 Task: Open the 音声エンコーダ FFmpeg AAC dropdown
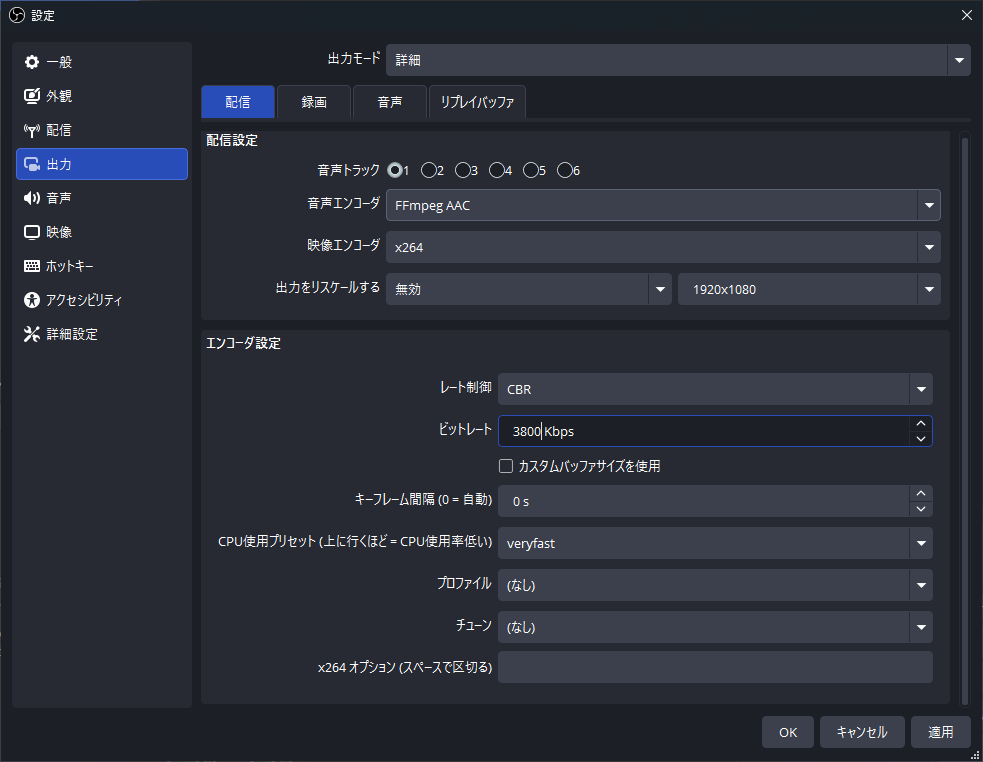[x=663, y=205]
